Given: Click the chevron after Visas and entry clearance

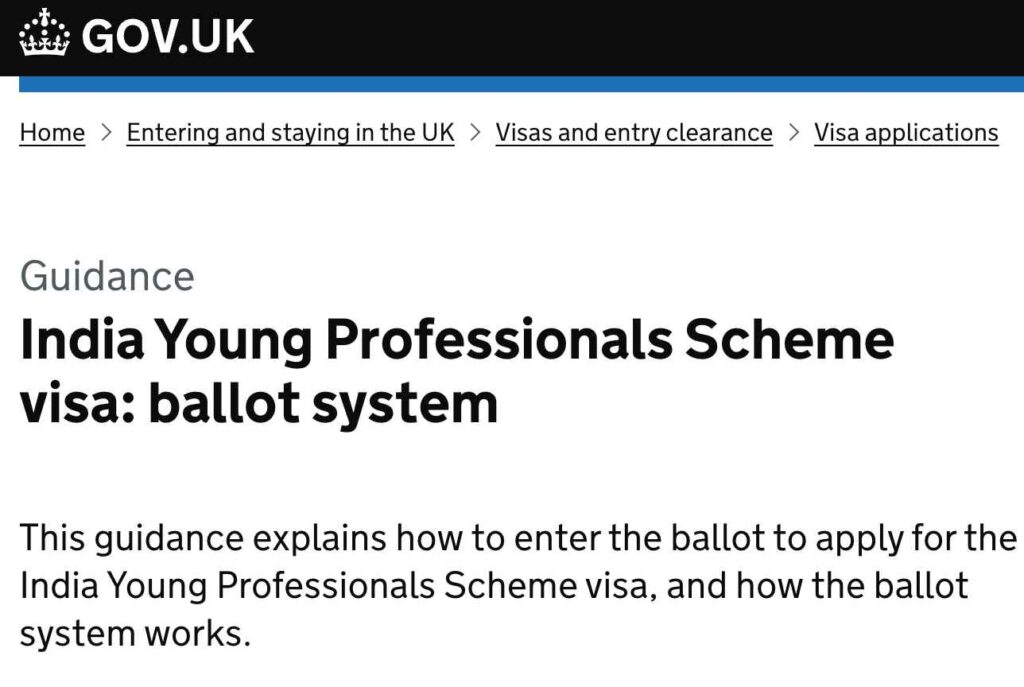Looking at the screenshot, I should [x=793, y=131].
